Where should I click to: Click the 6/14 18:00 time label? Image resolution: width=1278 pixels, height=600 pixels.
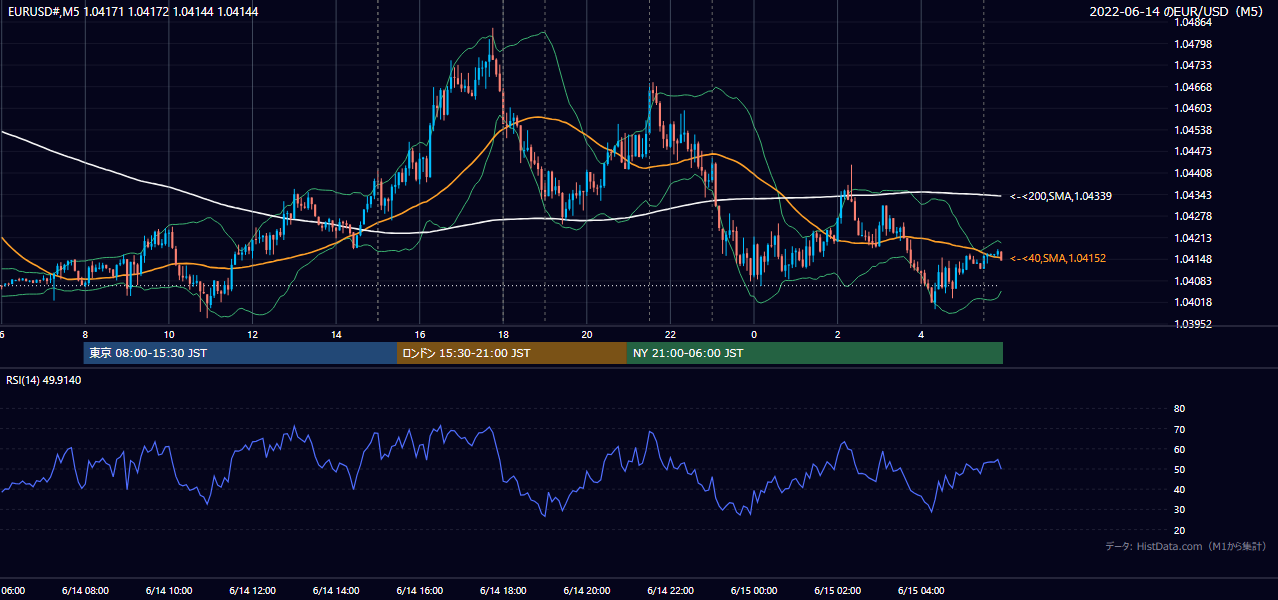pos(503,590)
